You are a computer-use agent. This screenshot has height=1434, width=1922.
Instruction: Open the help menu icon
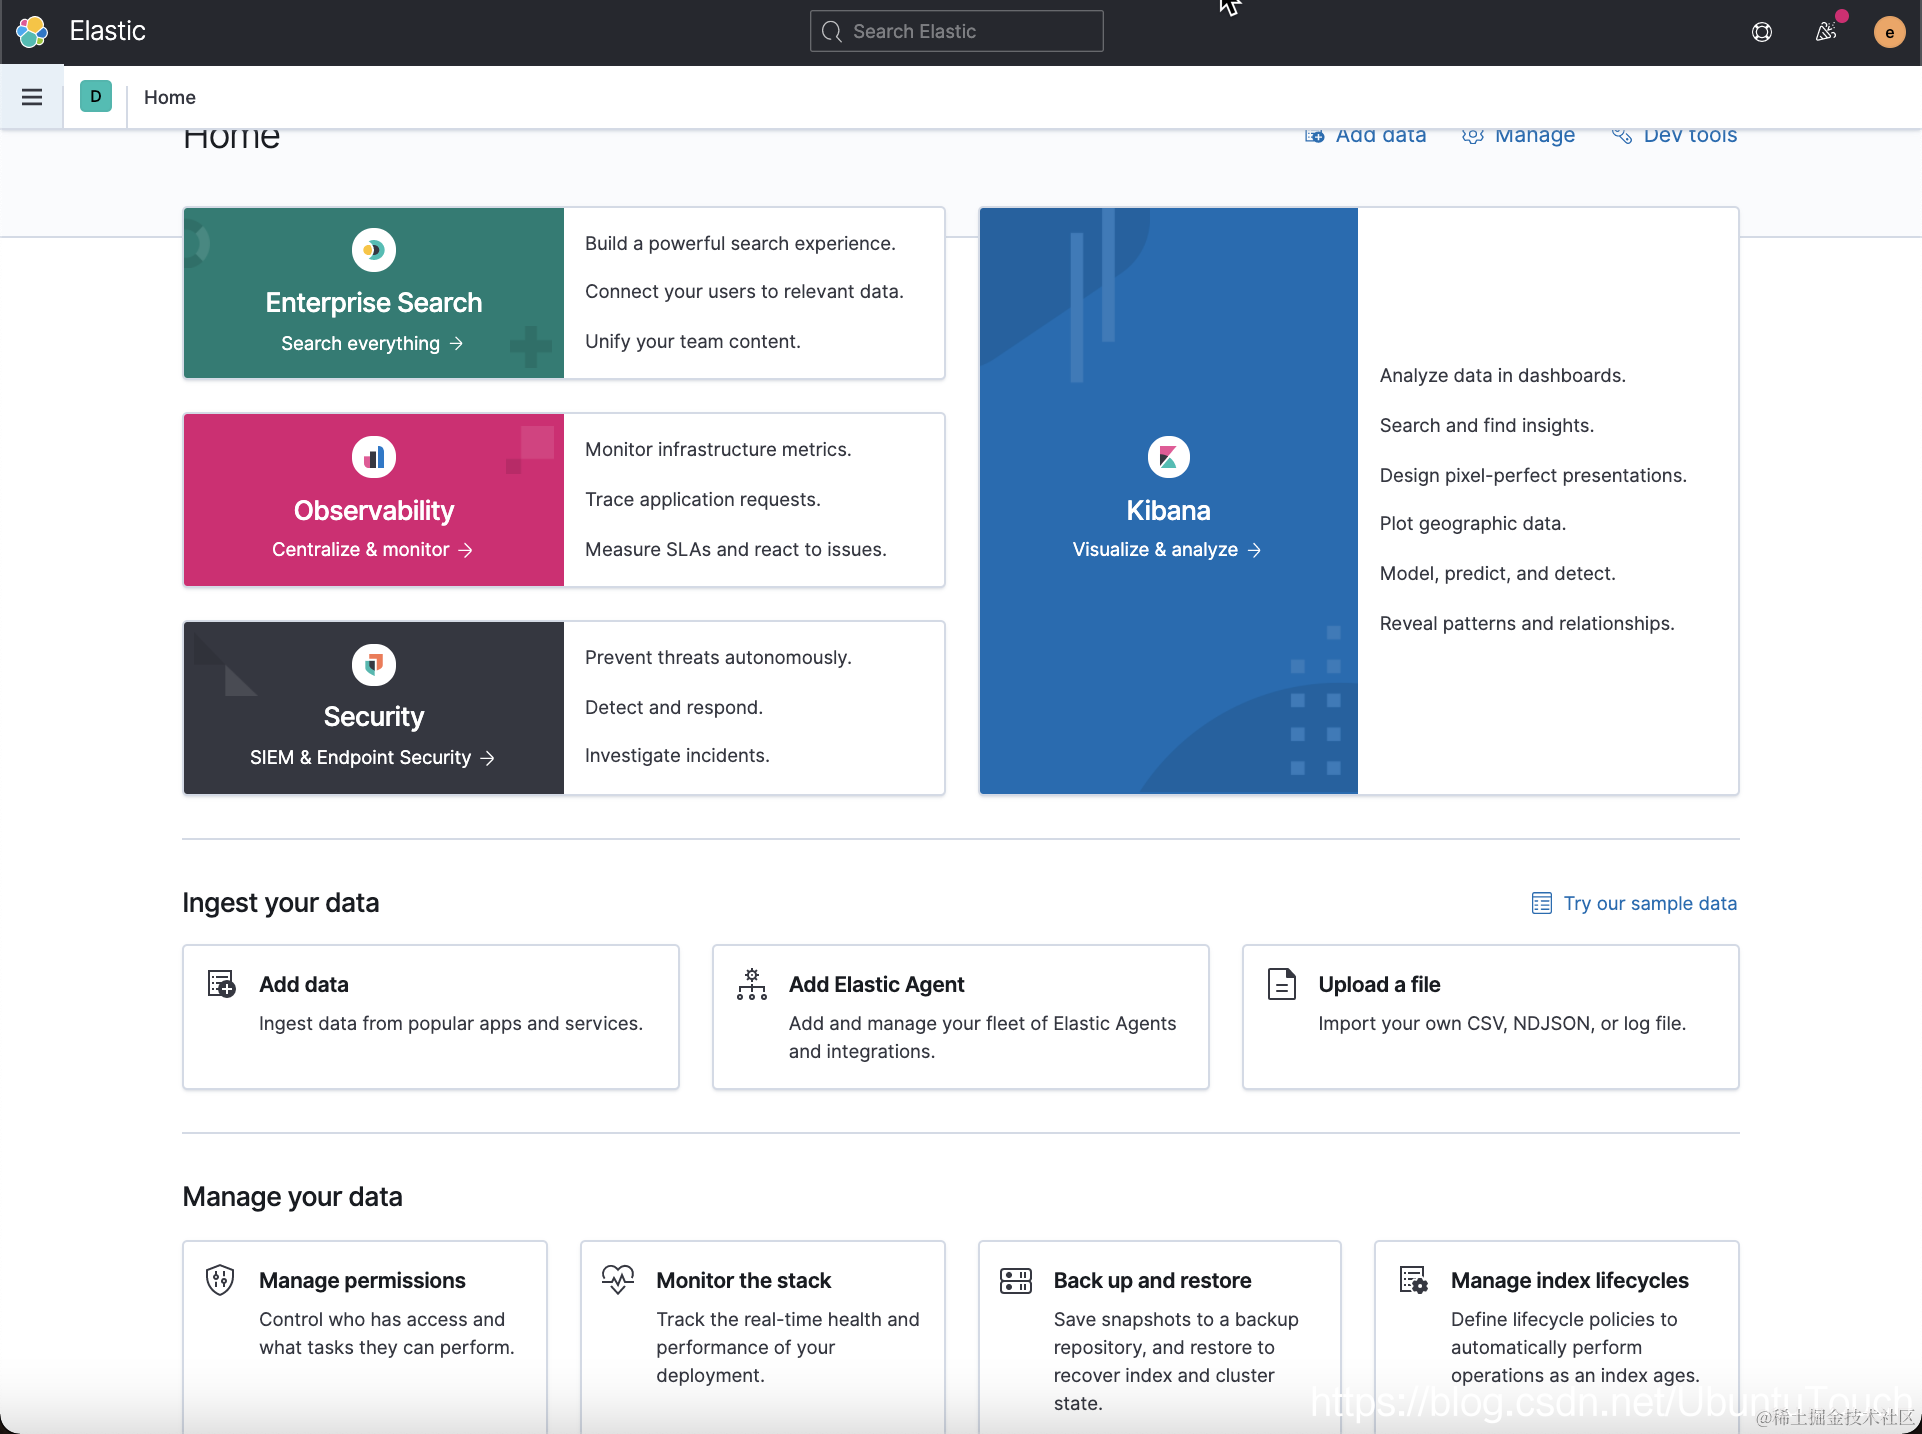click(1762, 32)
